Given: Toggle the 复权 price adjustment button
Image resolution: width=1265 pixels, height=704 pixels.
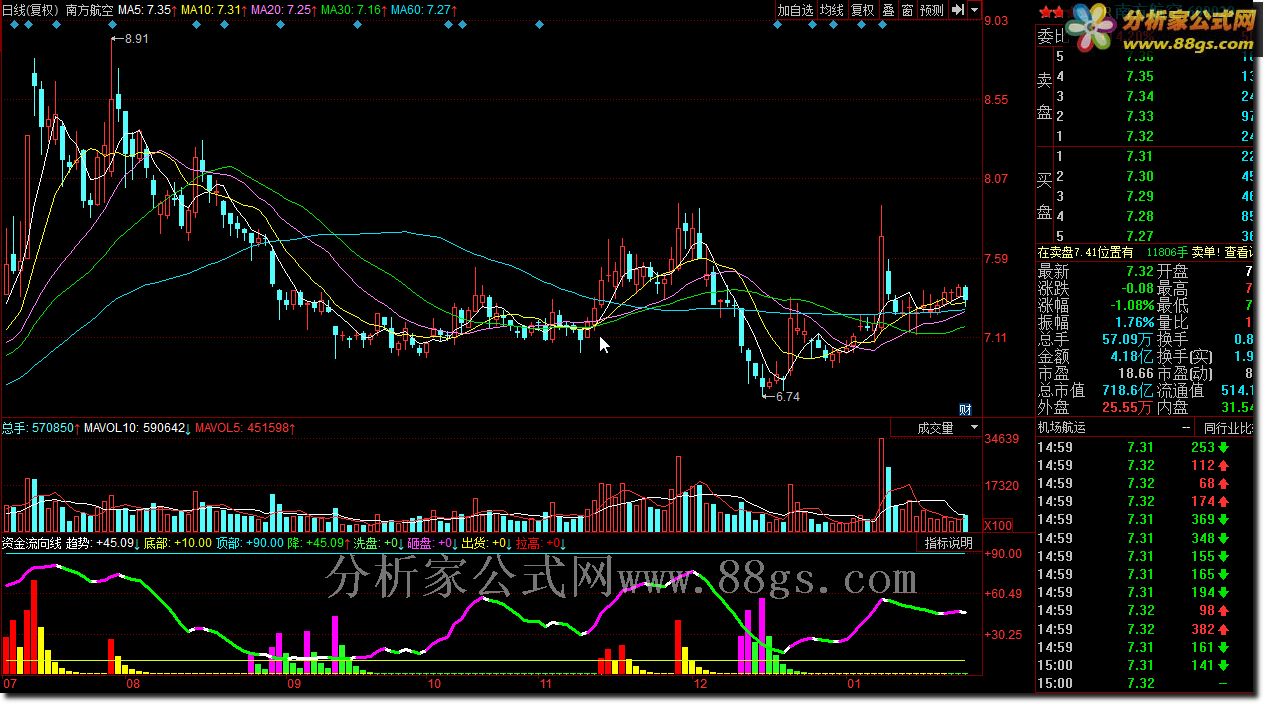Looking at the screenshot, I should point(863,10).
